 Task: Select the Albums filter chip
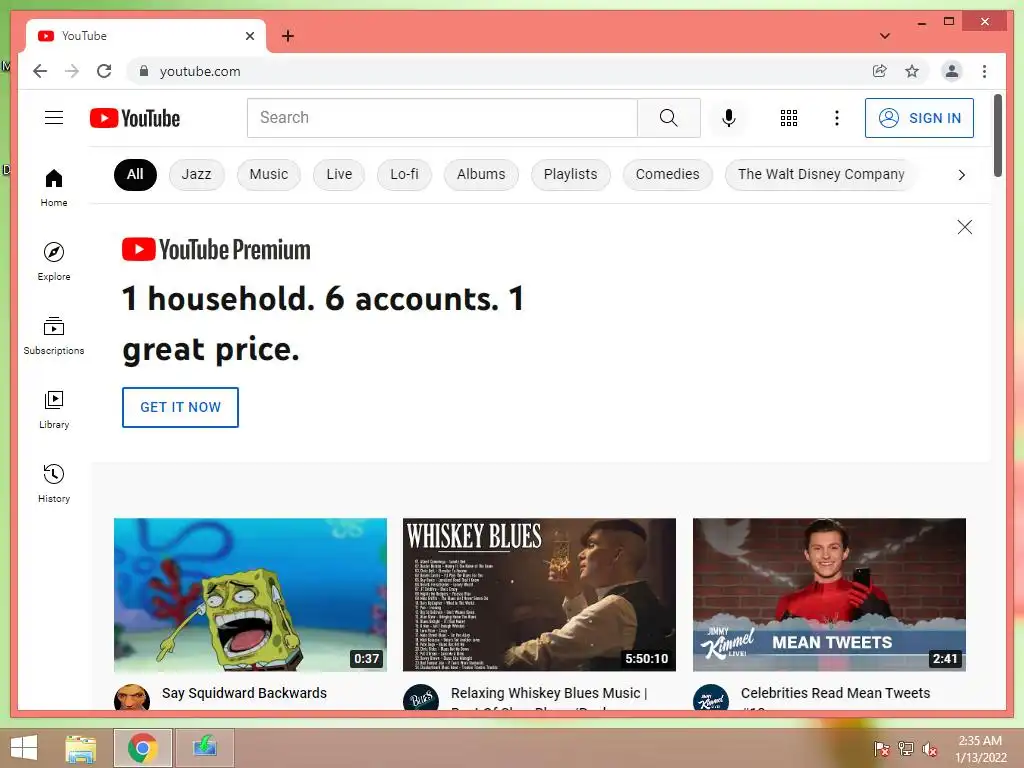coord(481,174)
